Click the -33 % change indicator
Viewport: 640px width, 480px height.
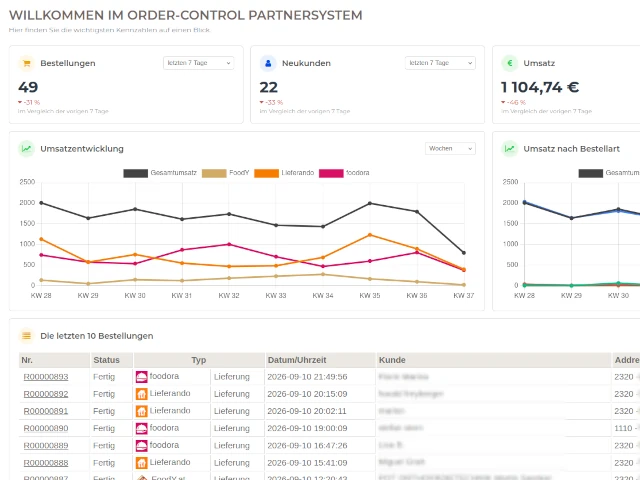(271, 102)
